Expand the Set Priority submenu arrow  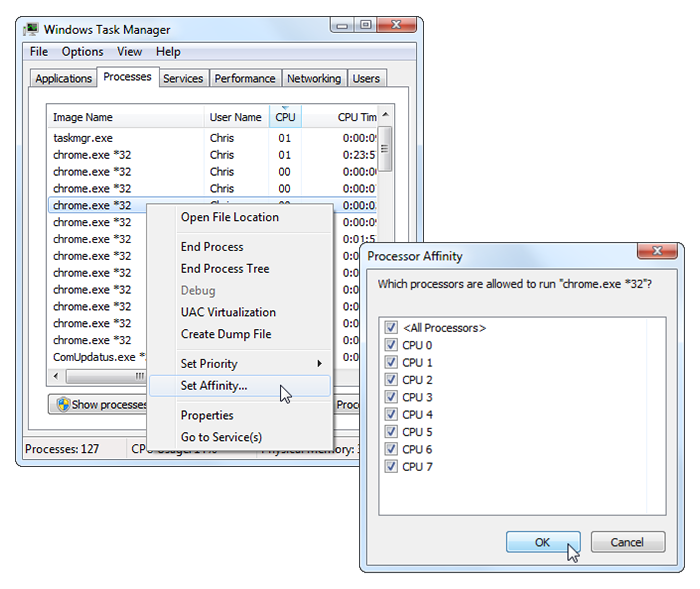pyautogui.click(x=319, y=363)
